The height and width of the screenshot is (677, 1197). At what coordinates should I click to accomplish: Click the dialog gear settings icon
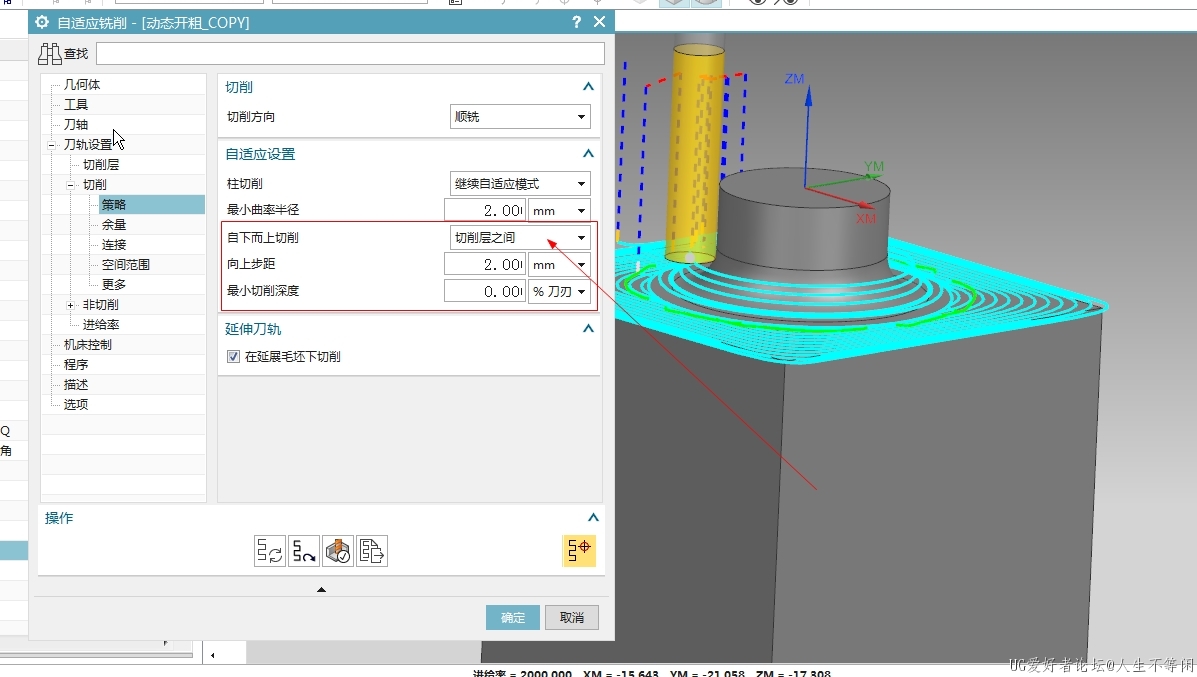[x=42, y=22]
